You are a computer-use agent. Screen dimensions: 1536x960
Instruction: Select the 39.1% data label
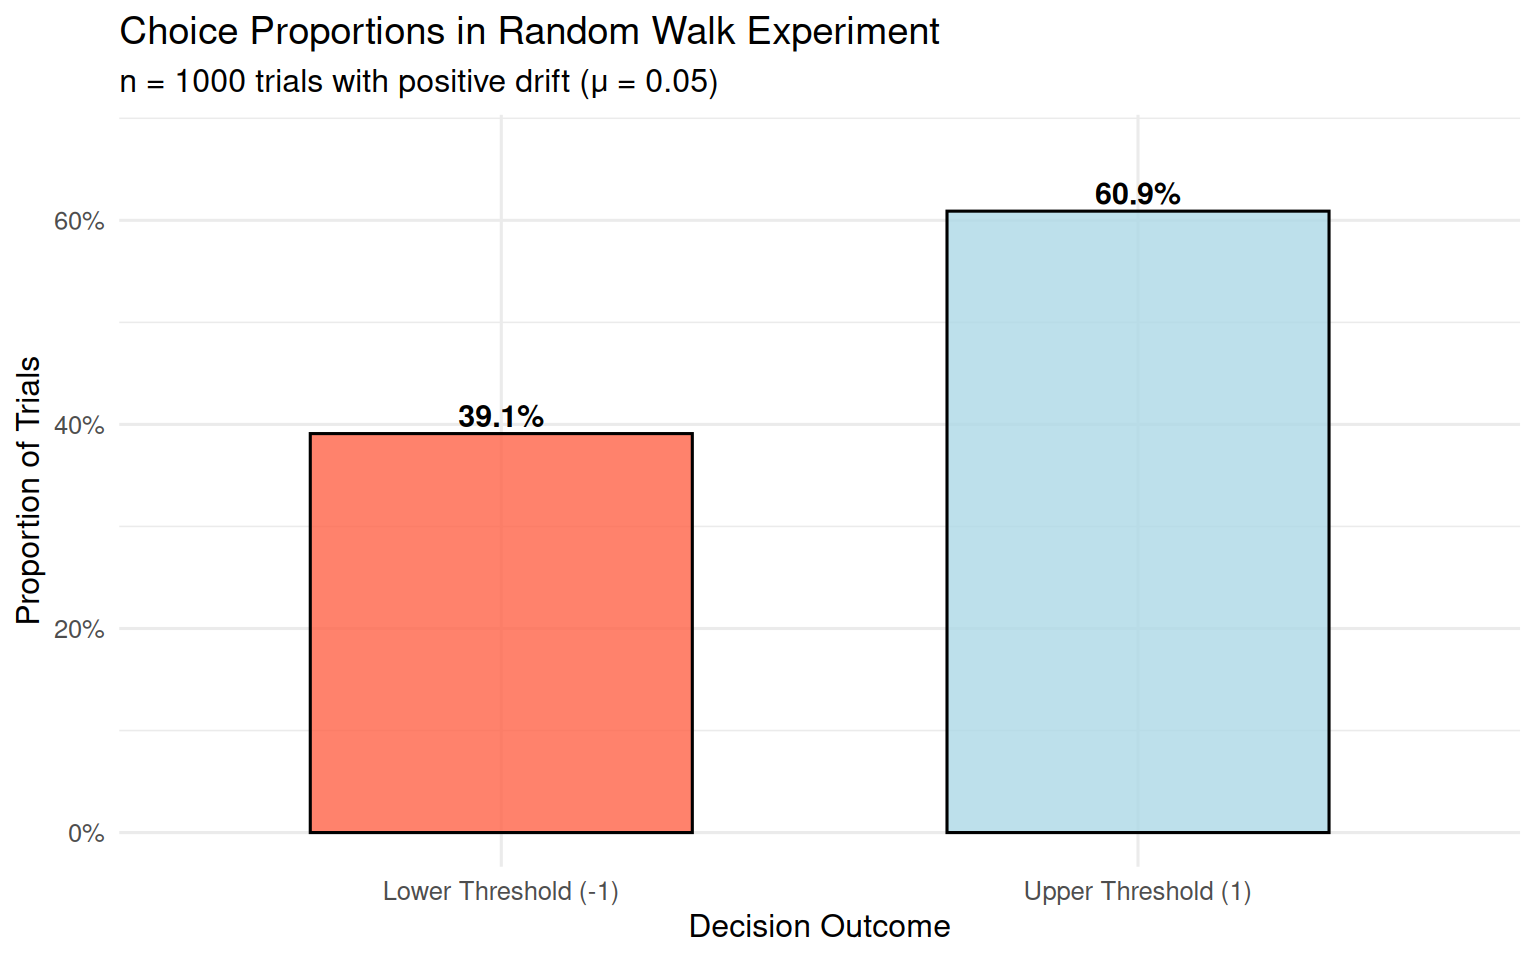click(x=501, y=416)
